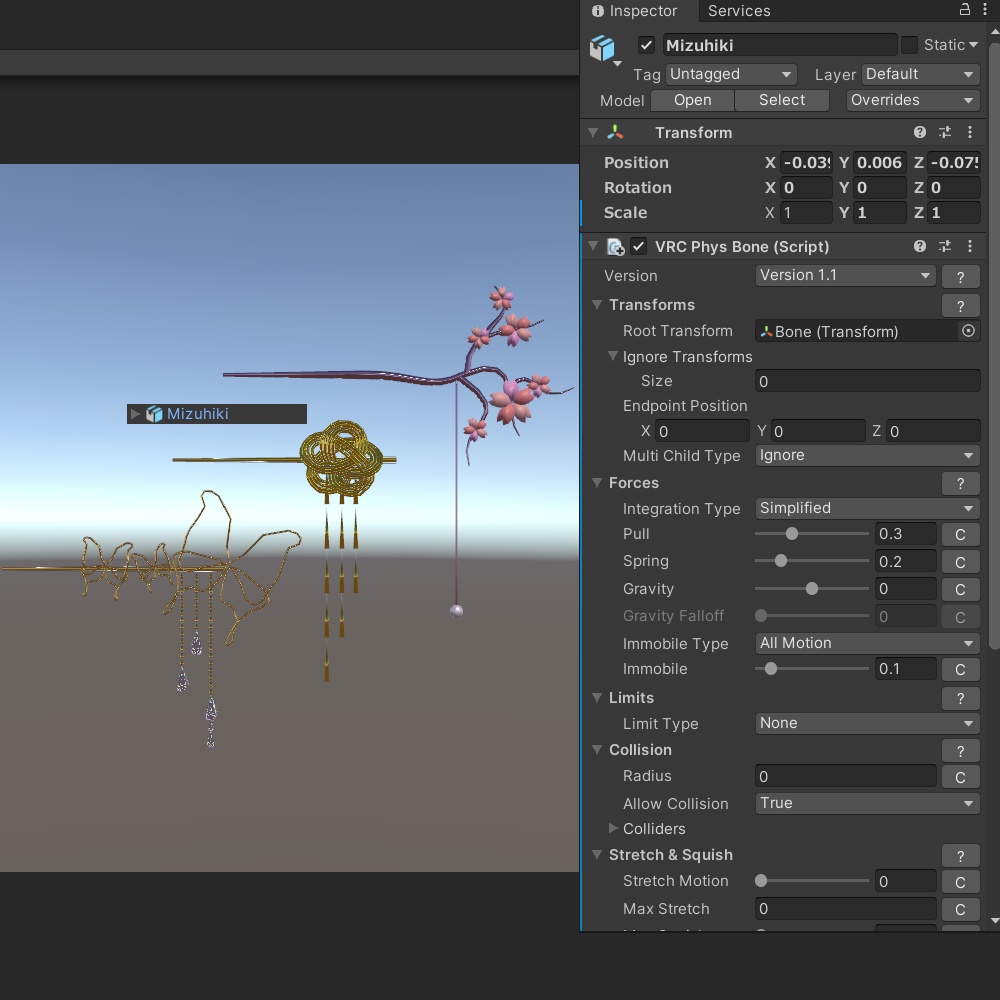Disable the VRC Phys Bone component checkbox
This screenshot has height=1000, width=1000.
click(x=638, y=246)
